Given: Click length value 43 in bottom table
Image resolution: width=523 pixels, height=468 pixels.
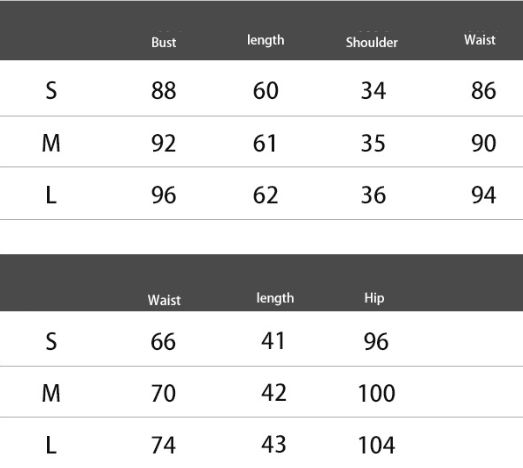Looking at the screenshot, I should [x=274, y=444].
